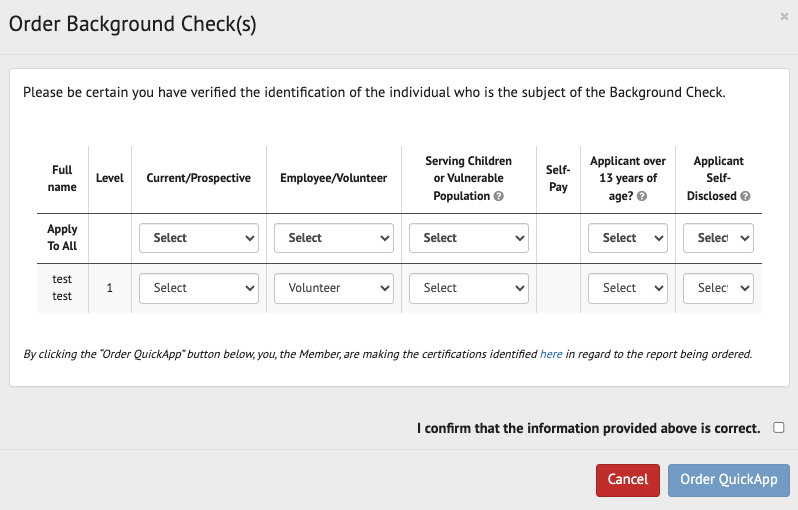Open Self-Disclosed dropdown in test test row
Screen dimensions: 798x510
718,288
